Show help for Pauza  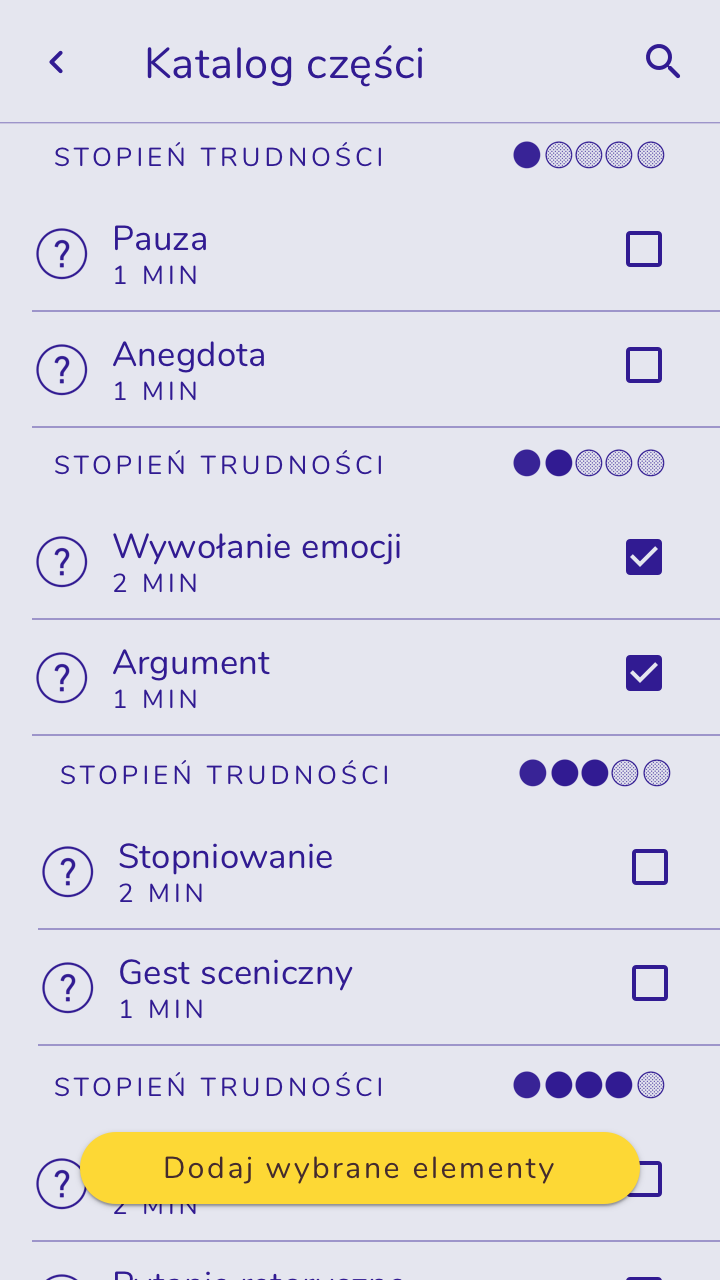click(62, 254)
